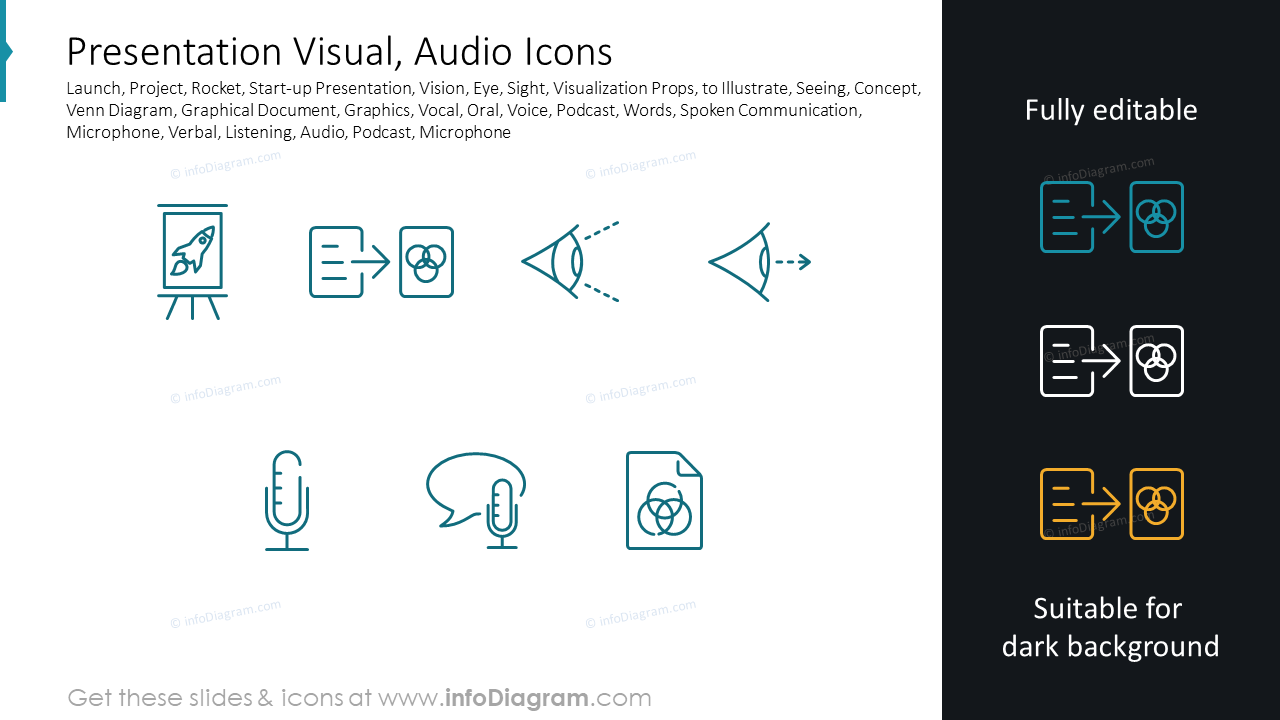This screenshot has width=1280, height=720.
Task: Select the eye with dashed sight lines icon
Action: [x=569, y=262]
